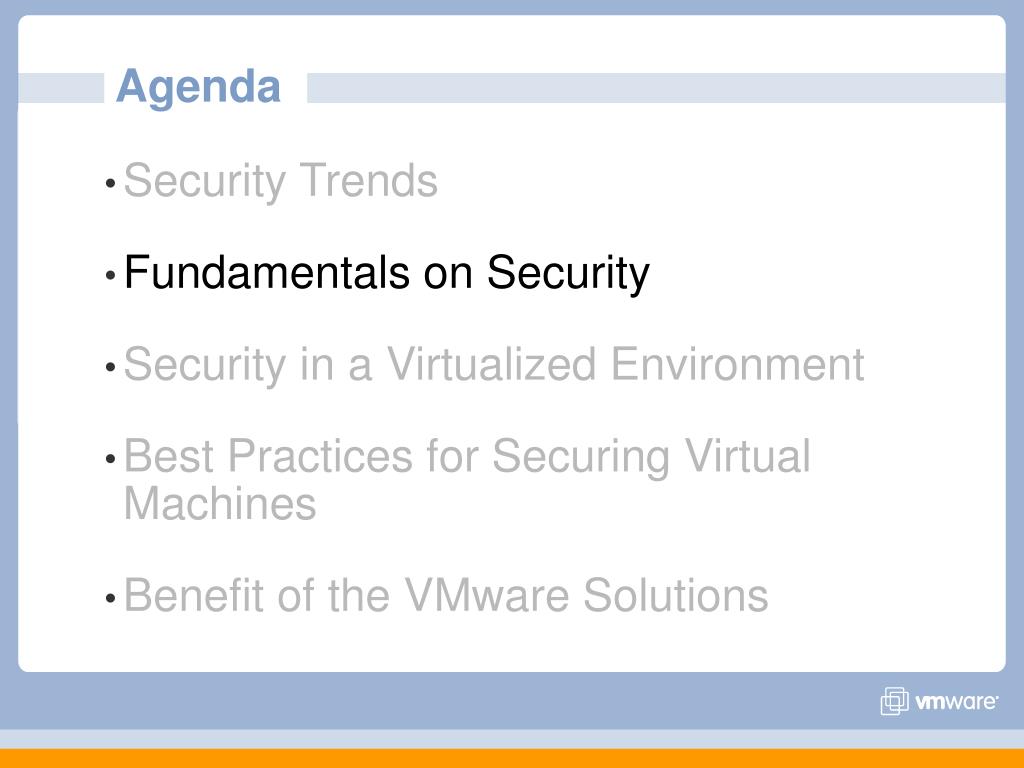Click the word "Machines" on the wrapped line
This screenshot has height=768, width=1024.
220,504
